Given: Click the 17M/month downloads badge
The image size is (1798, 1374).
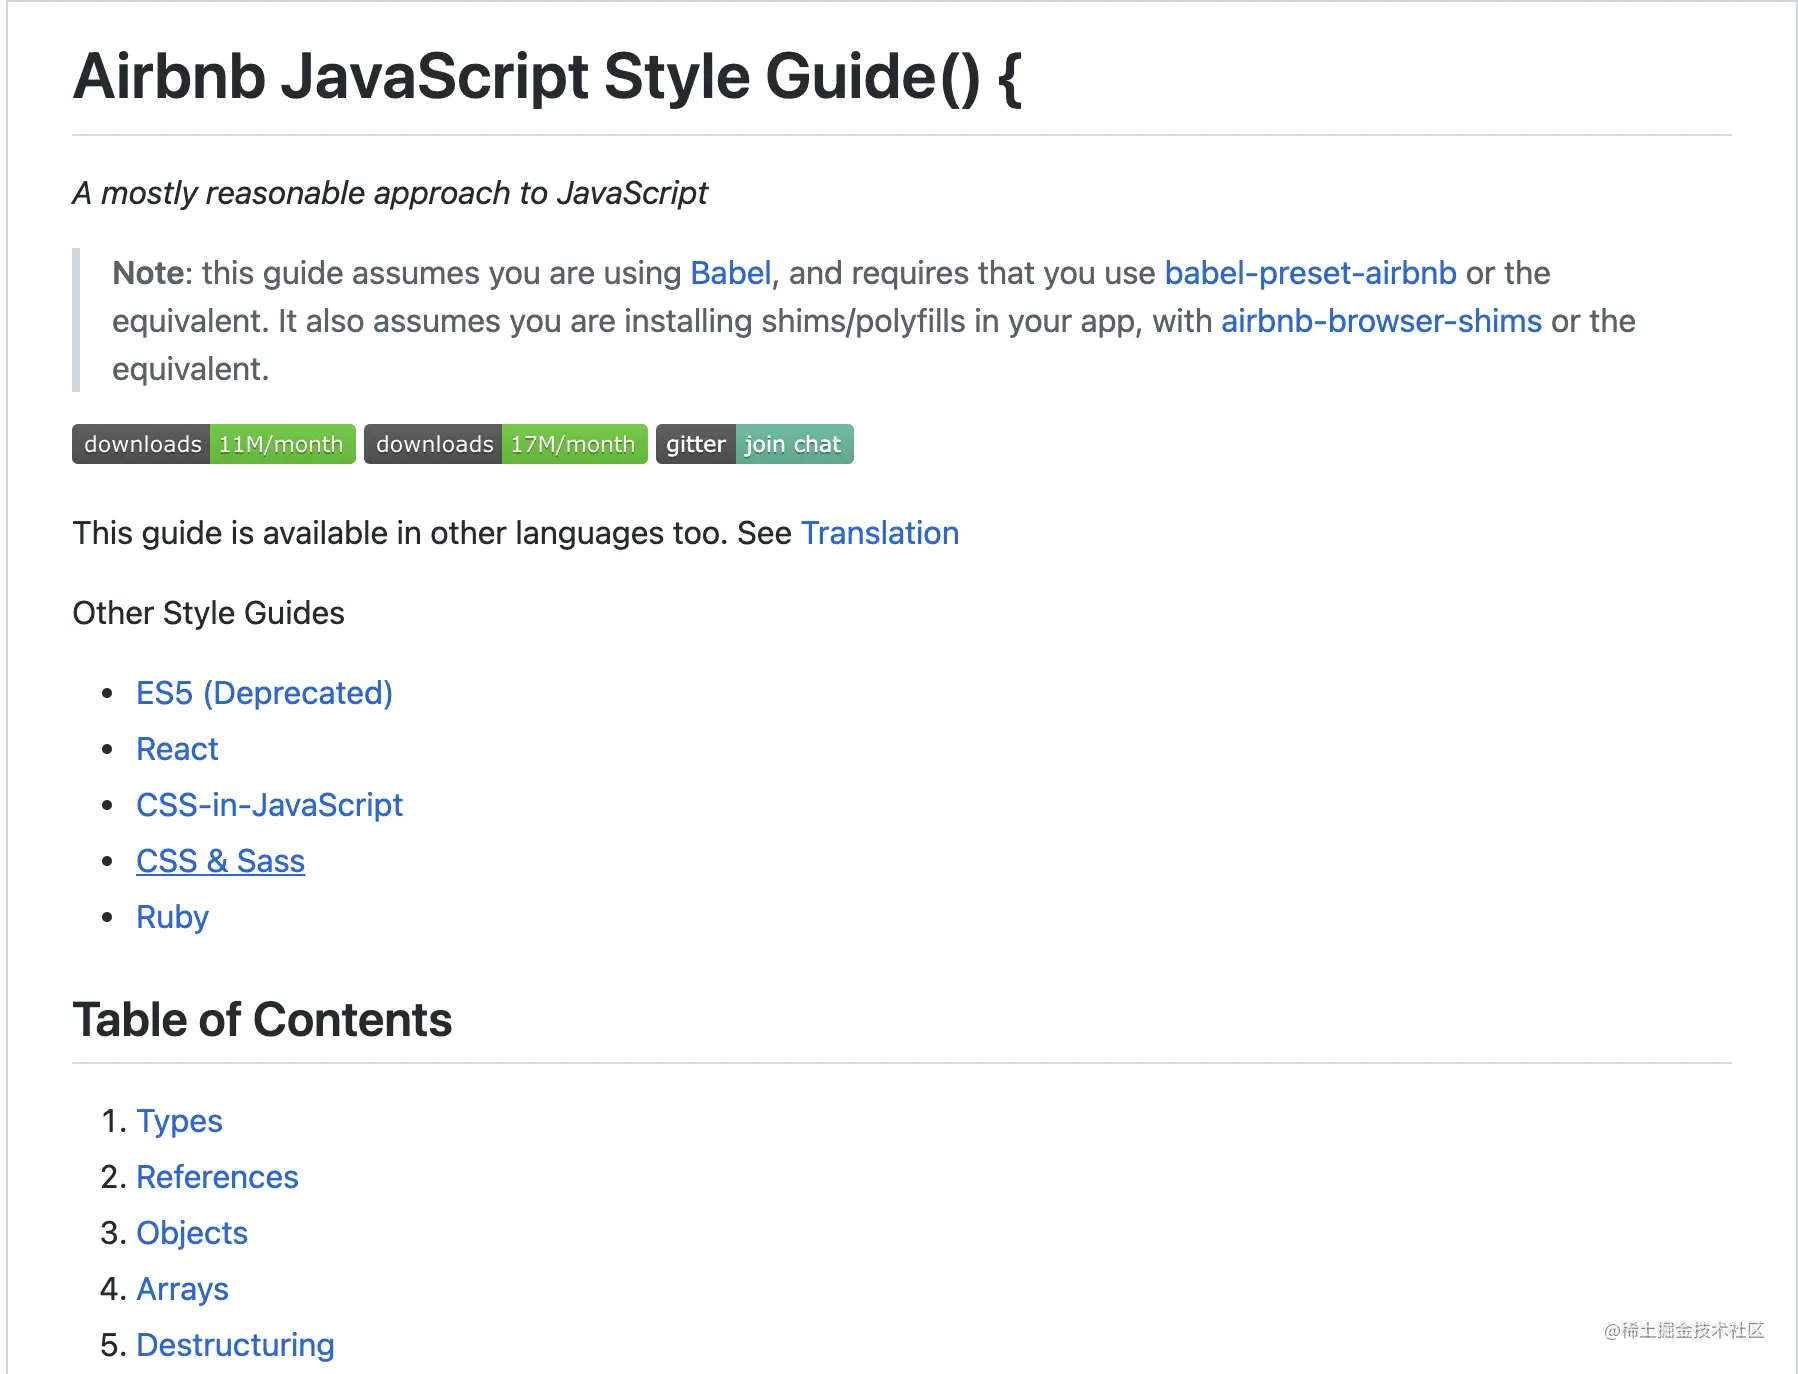Looking at the screenshot, I should tap(505, 444).
